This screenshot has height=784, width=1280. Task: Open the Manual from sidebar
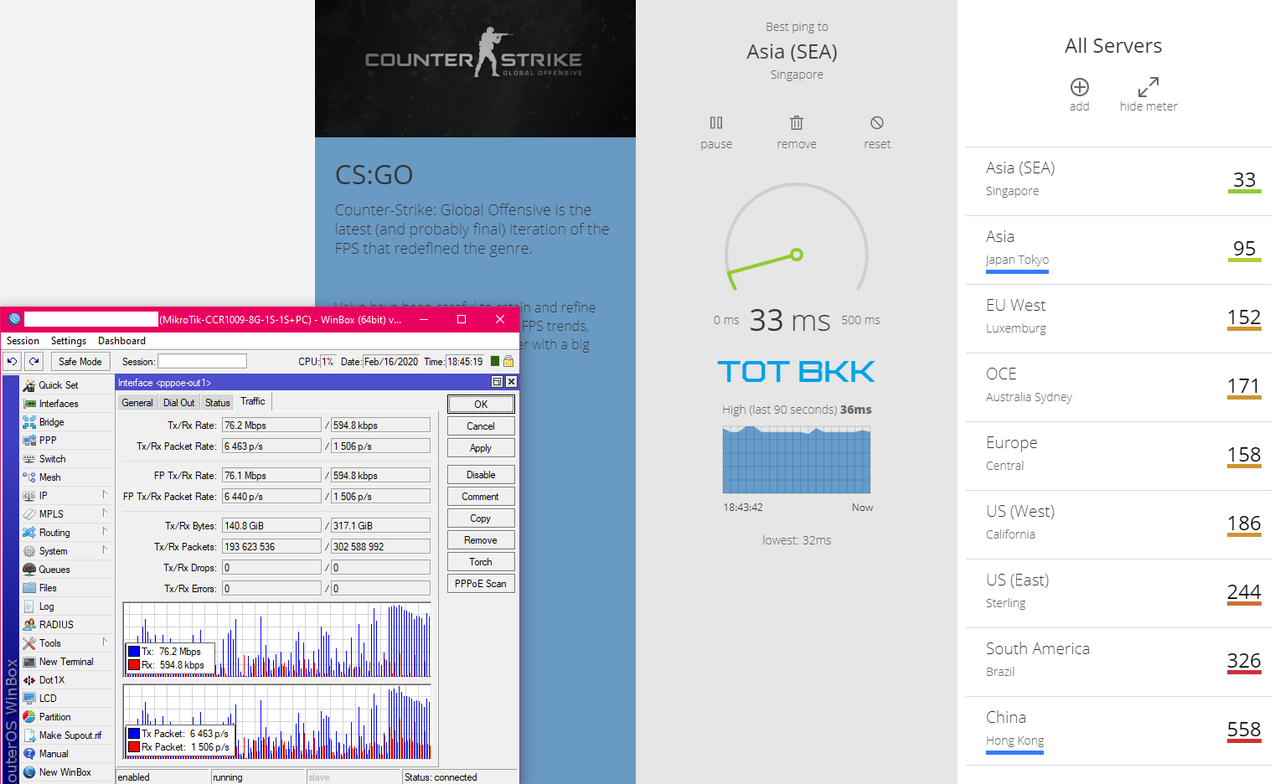point(53,753)
